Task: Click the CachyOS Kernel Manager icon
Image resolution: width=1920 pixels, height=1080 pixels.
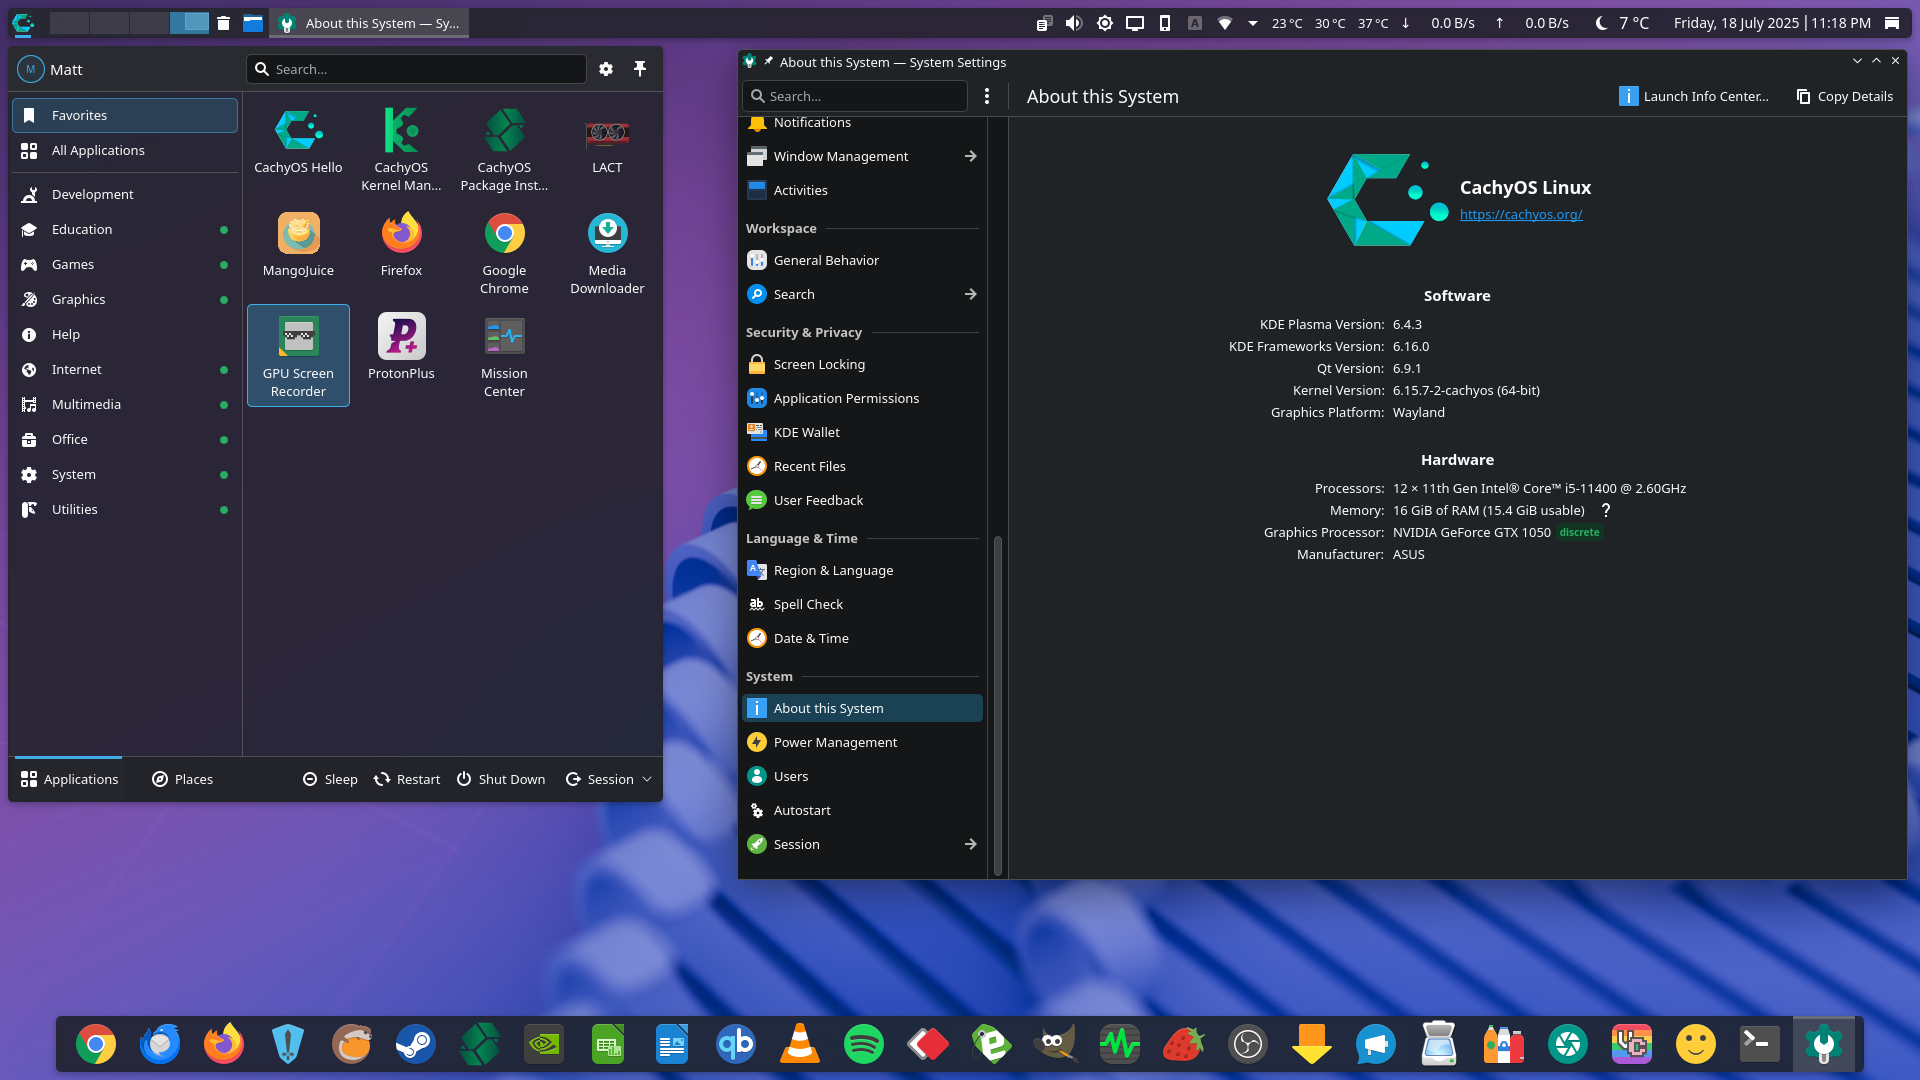Action: pyautogui.click(x=401, y=133)
